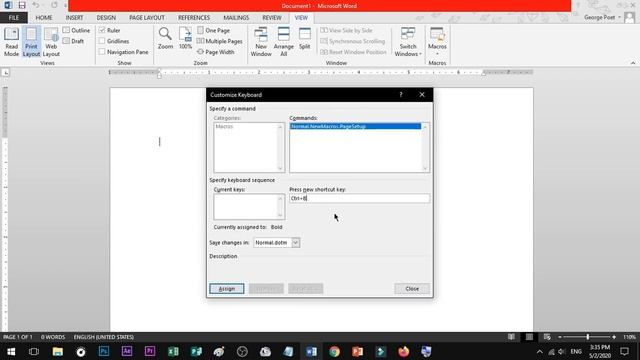Click Assign button
This screenshot has height=360, width=640.
pos(227,289)
